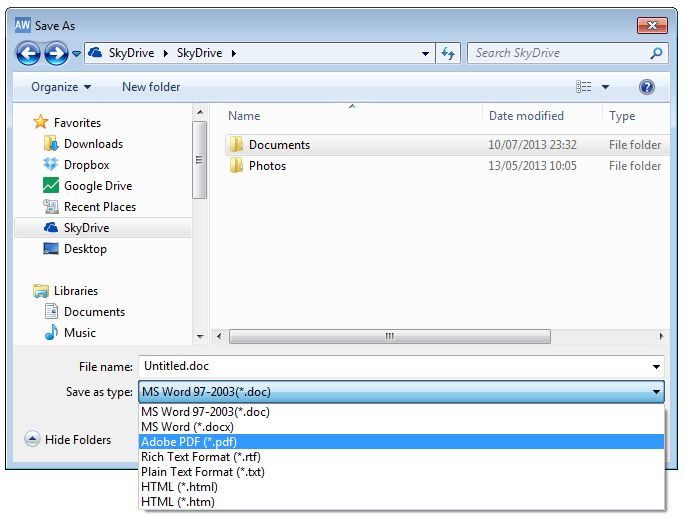Open Recent Places in sidebar

99,207
